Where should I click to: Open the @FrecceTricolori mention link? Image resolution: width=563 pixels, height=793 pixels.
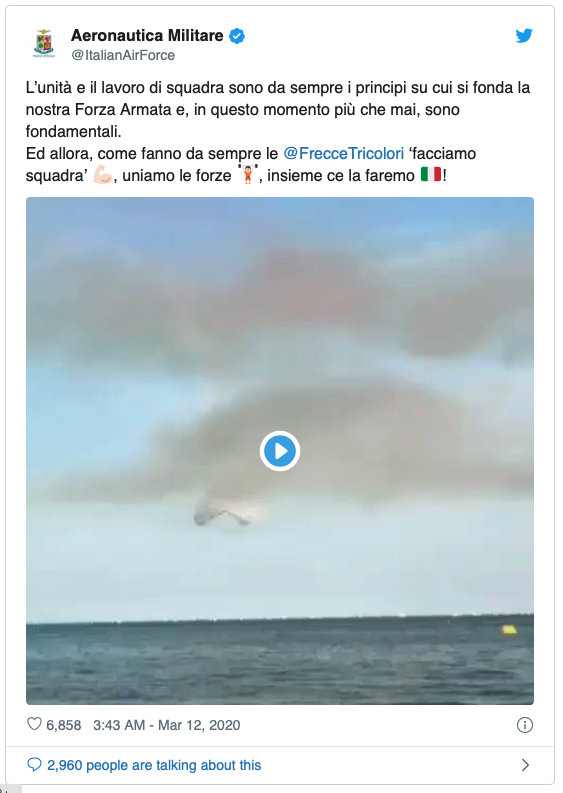point(343,153)
